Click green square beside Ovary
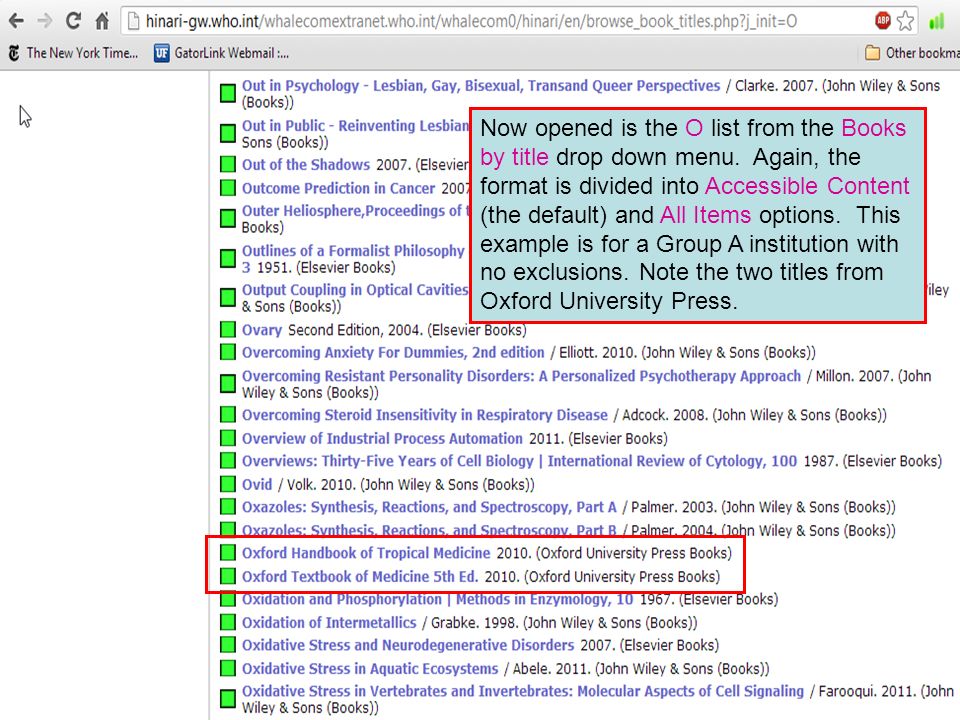 [228, 329]
